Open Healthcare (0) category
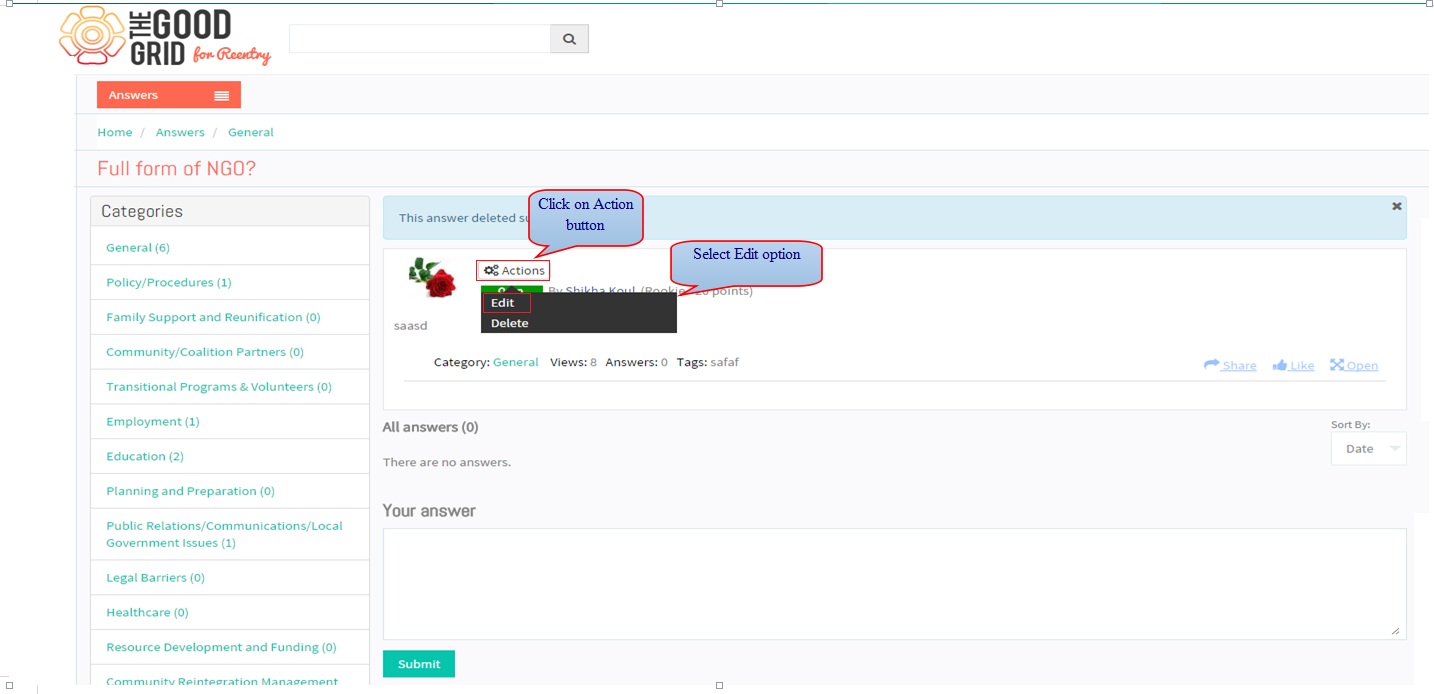Image resolution: width=1434 pixels, height=694 pixels. (x=147, y=612)
